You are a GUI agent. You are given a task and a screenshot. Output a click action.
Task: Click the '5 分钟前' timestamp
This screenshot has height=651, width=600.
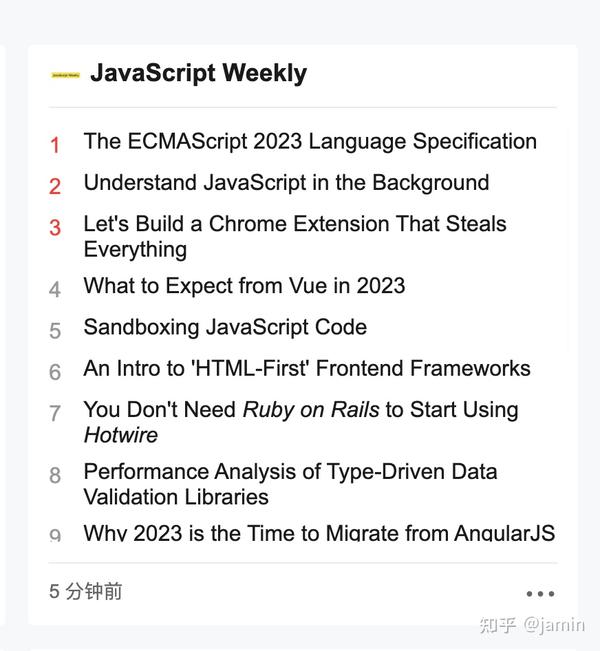coord(86,591)
